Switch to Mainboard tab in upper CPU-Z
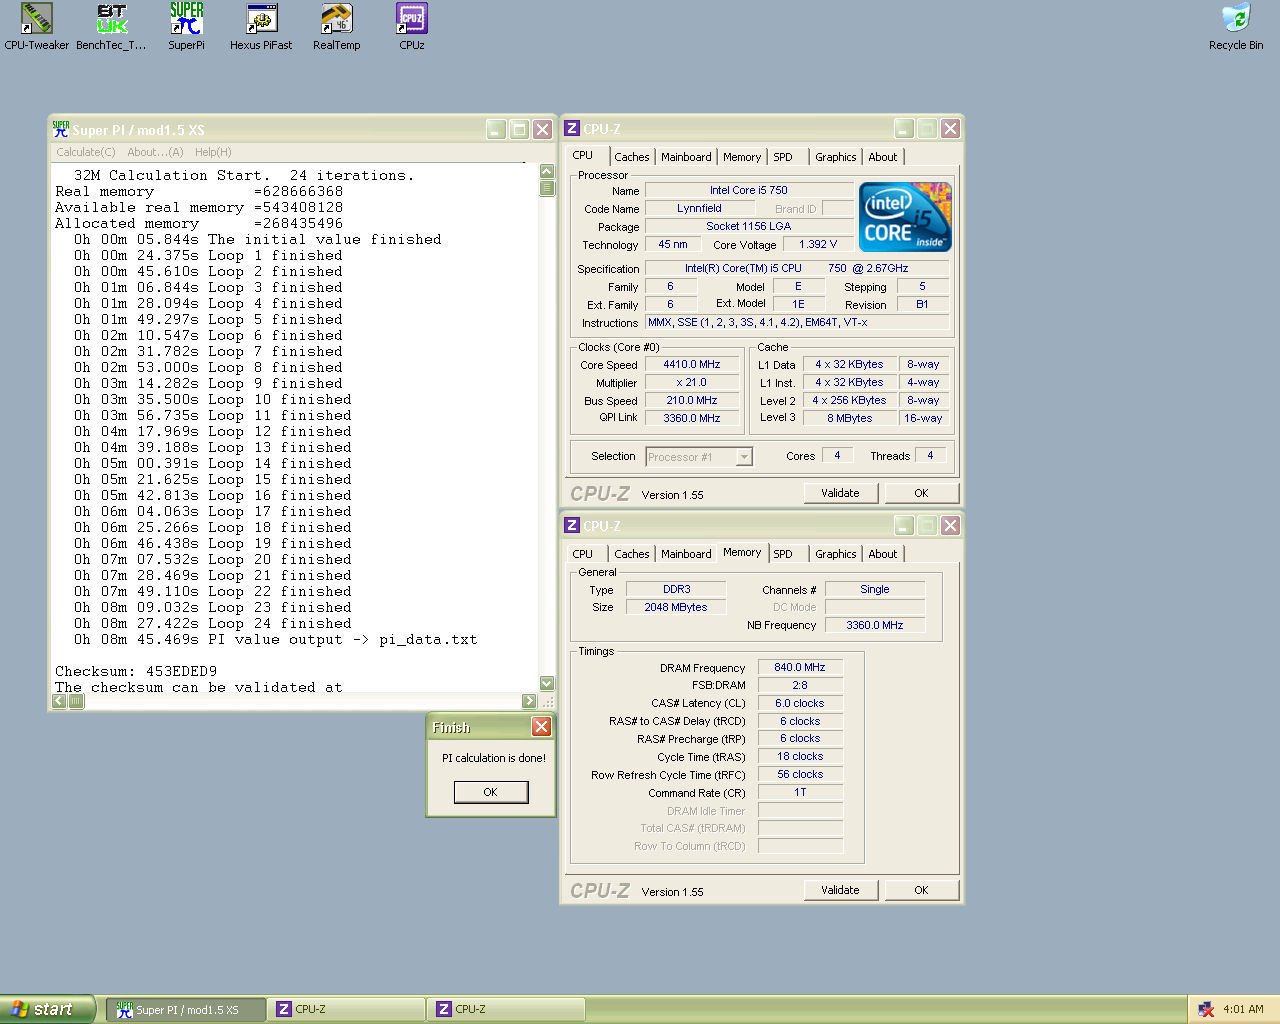The width and height of the screenshot is (1280, 1024). click(x=686, y=157)
